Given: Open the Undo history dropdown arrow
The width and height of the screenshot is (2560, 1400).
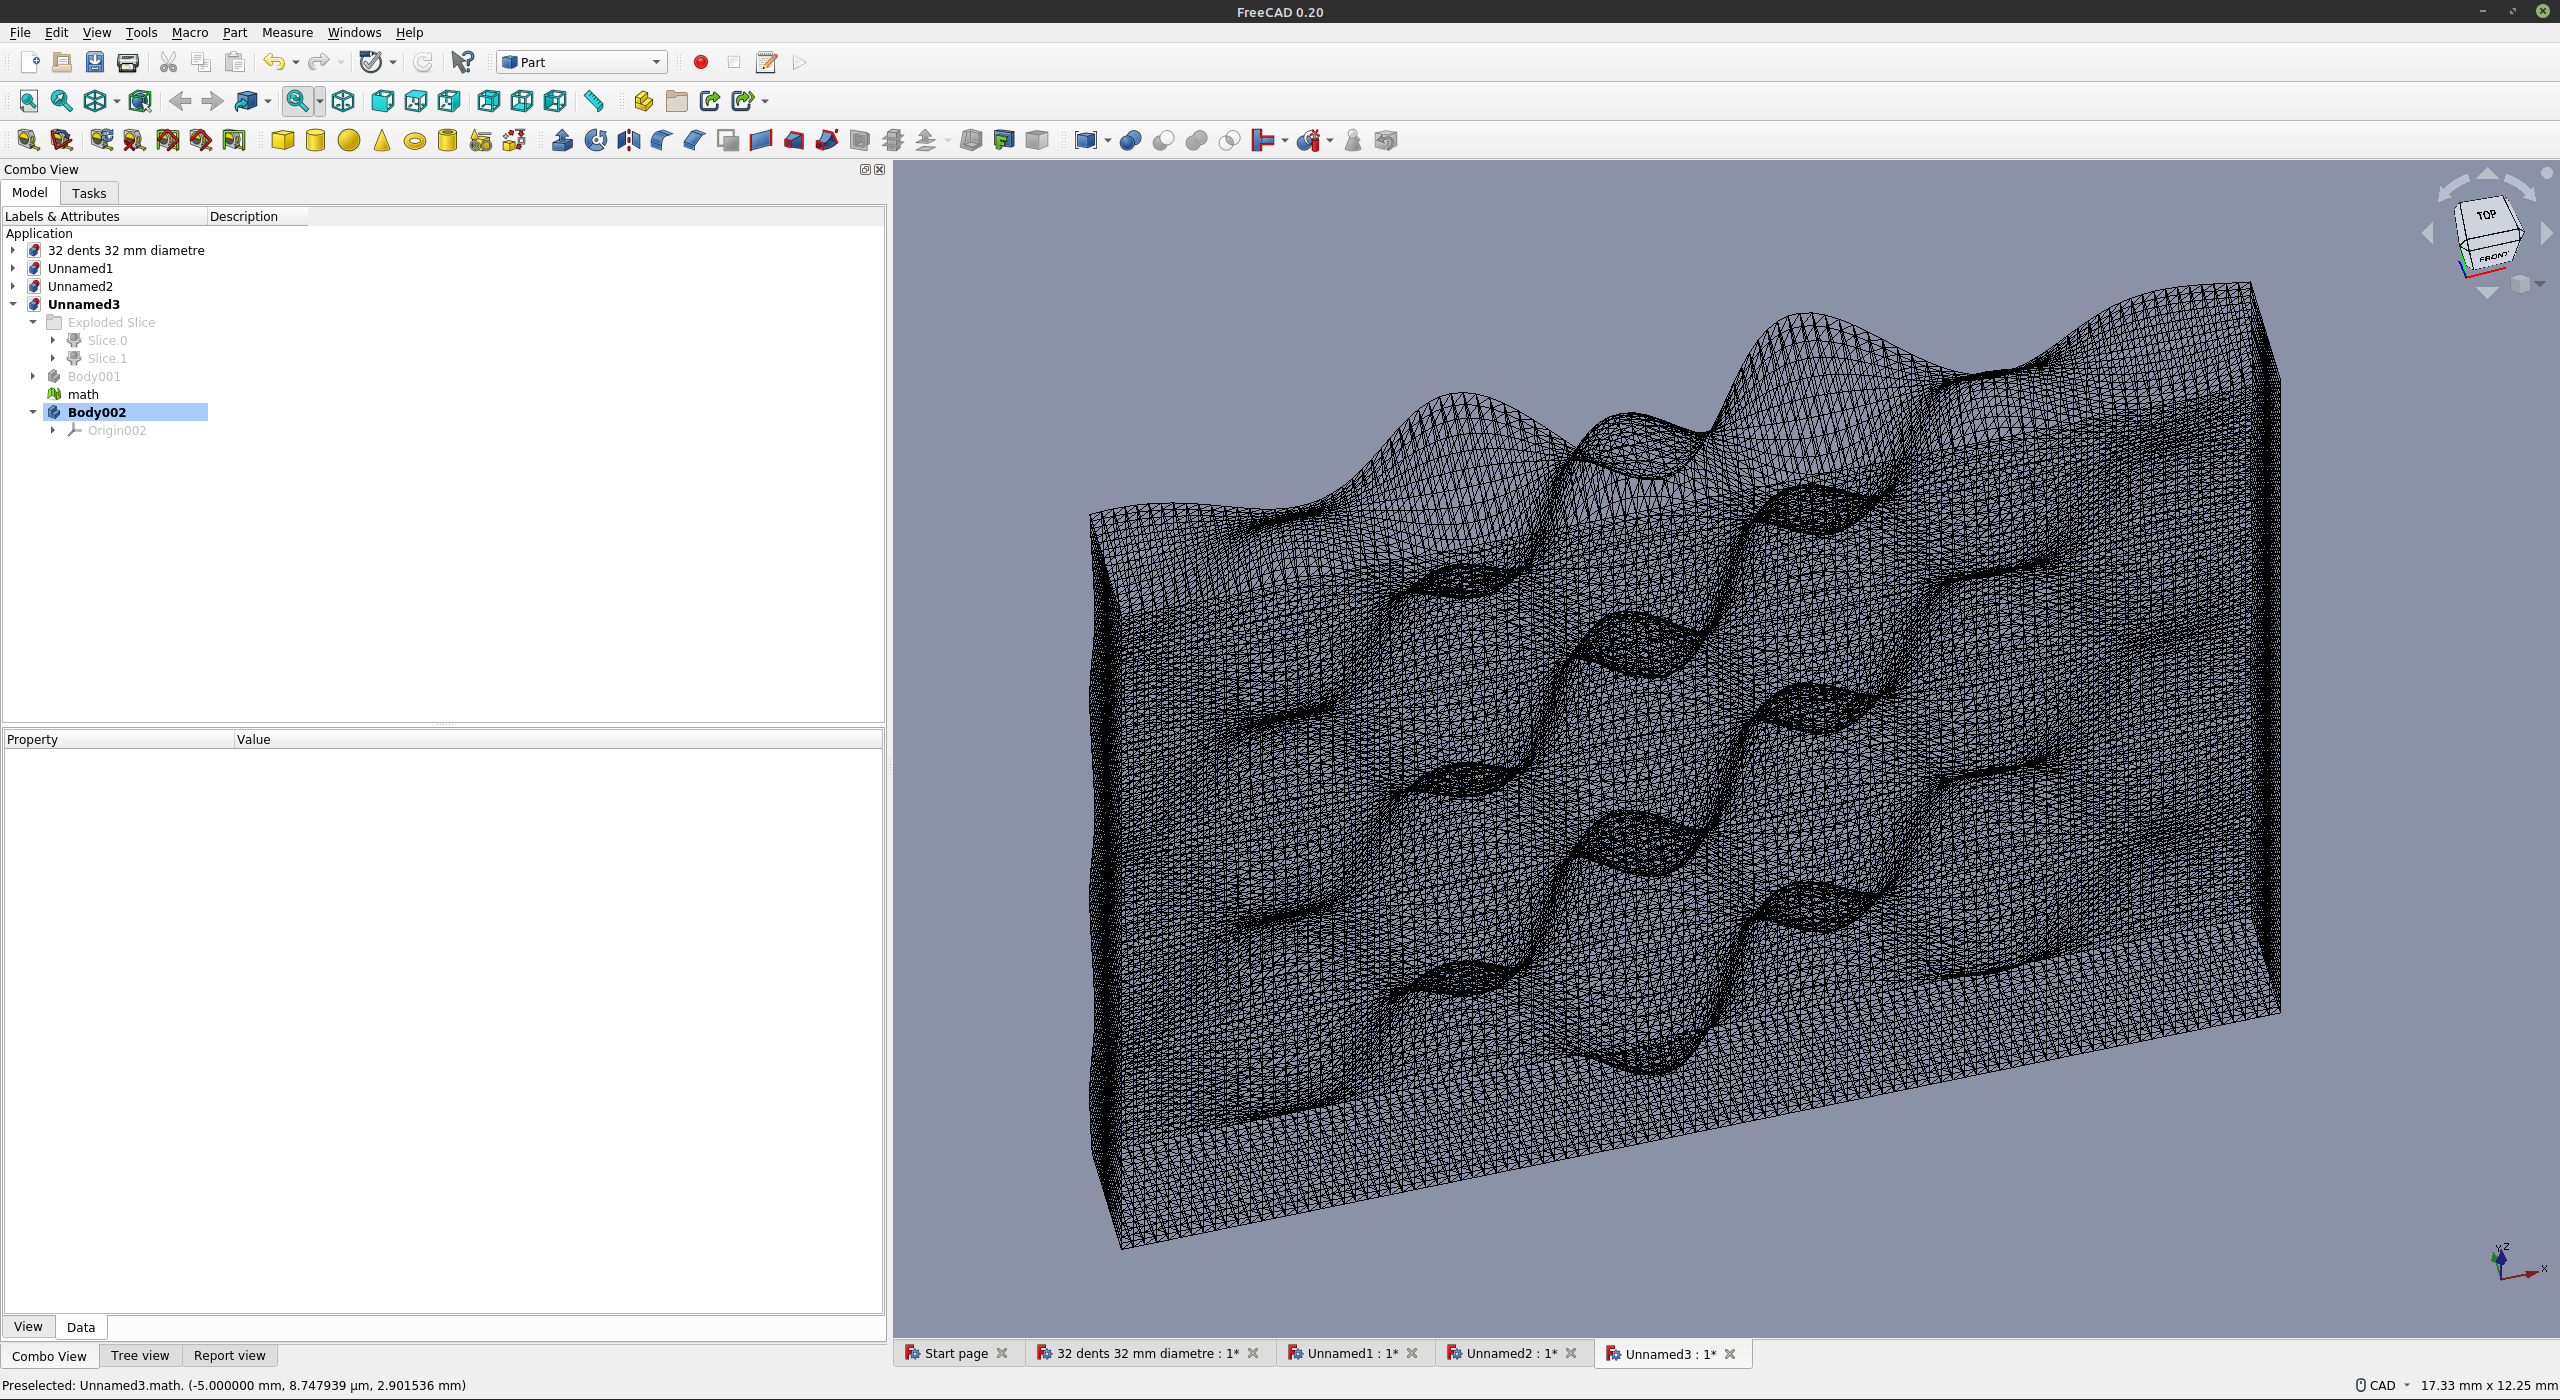Looking at the screenshot, I should pos(296,62).
